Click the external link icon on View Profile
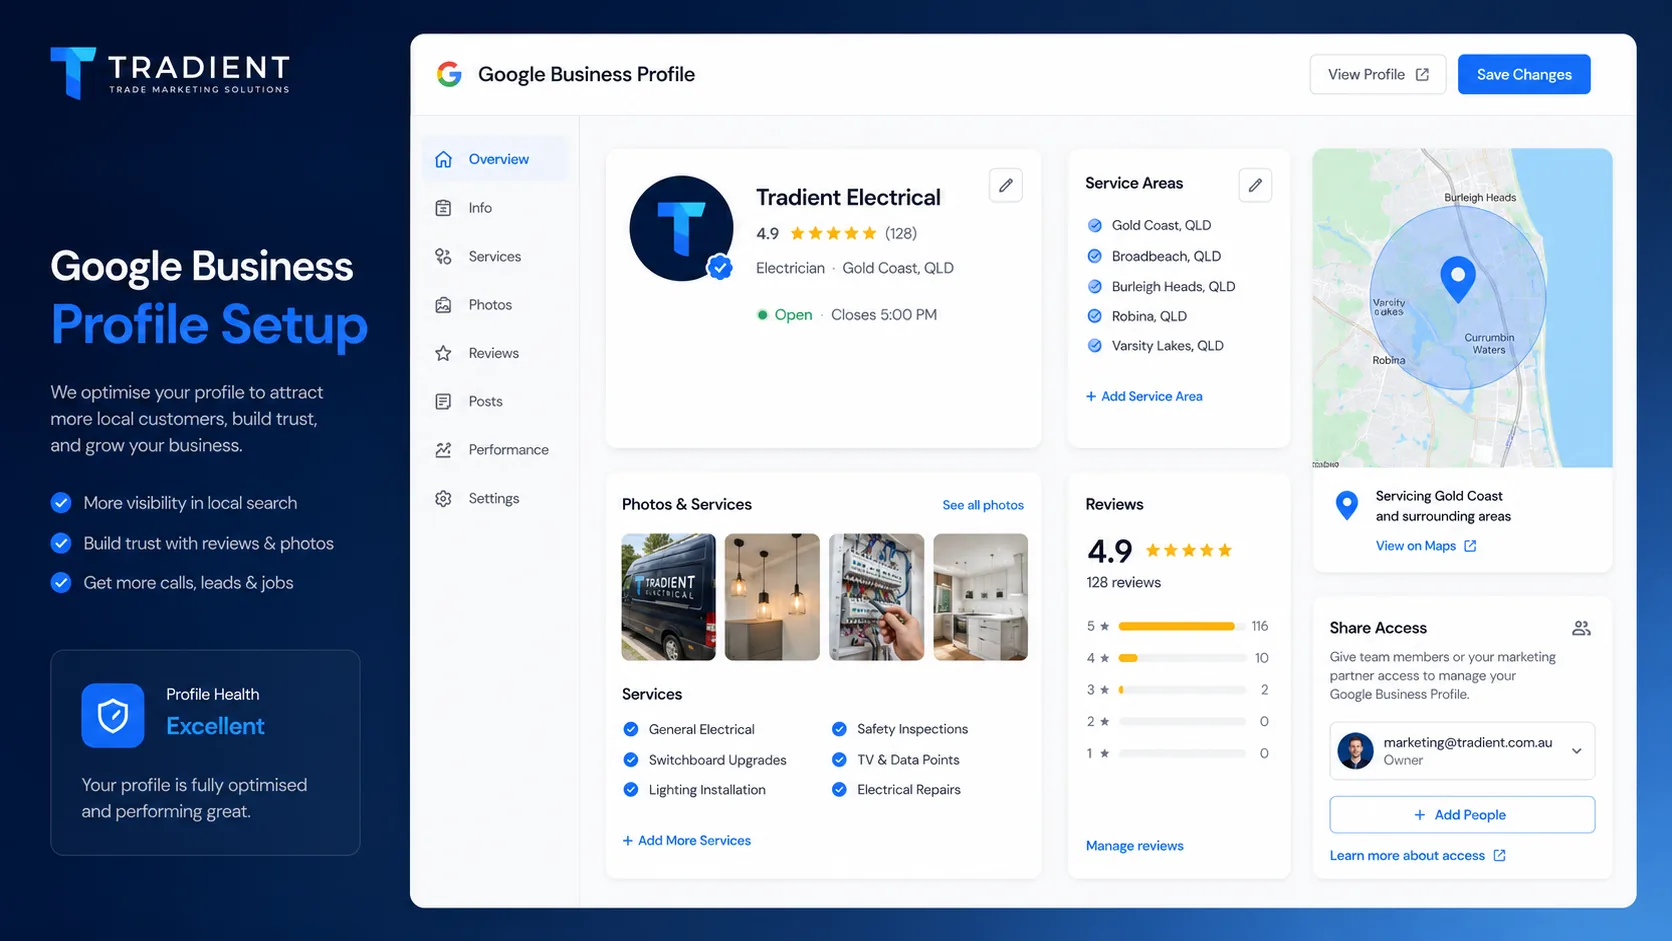The width and height of the screenshot is (1672, 941). 1422,75
